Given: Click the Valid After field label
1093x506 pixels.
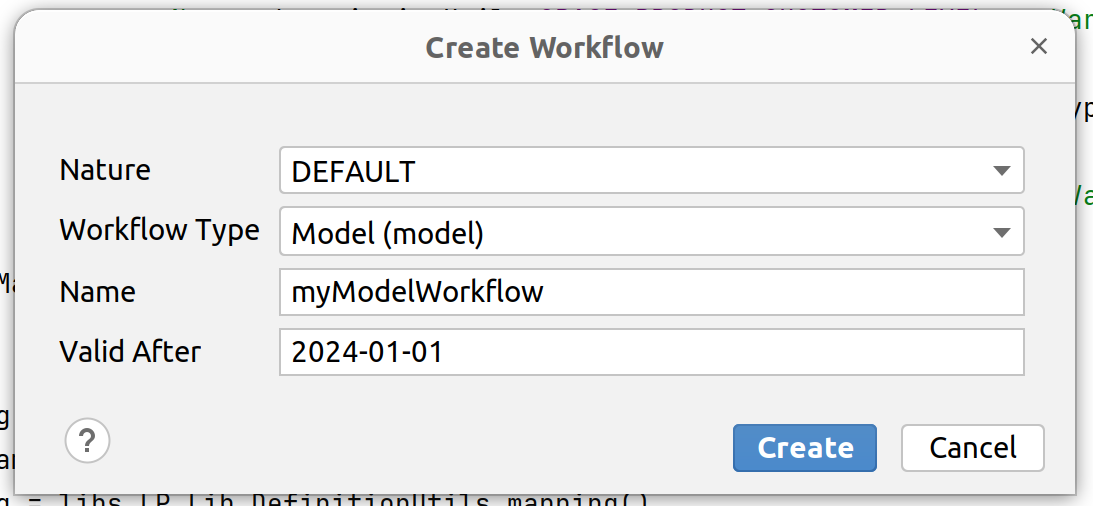Looking at the screenshot, I should tap(130, 352).
